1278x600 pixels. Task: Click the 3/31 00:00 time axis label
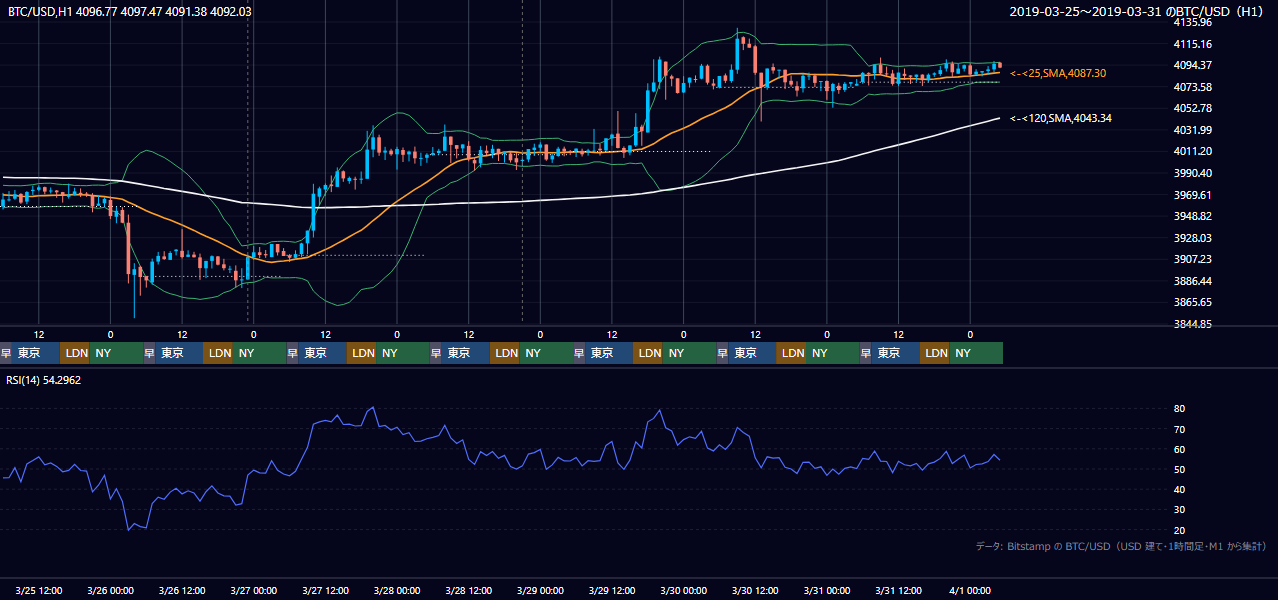click(x=827, y=590)
